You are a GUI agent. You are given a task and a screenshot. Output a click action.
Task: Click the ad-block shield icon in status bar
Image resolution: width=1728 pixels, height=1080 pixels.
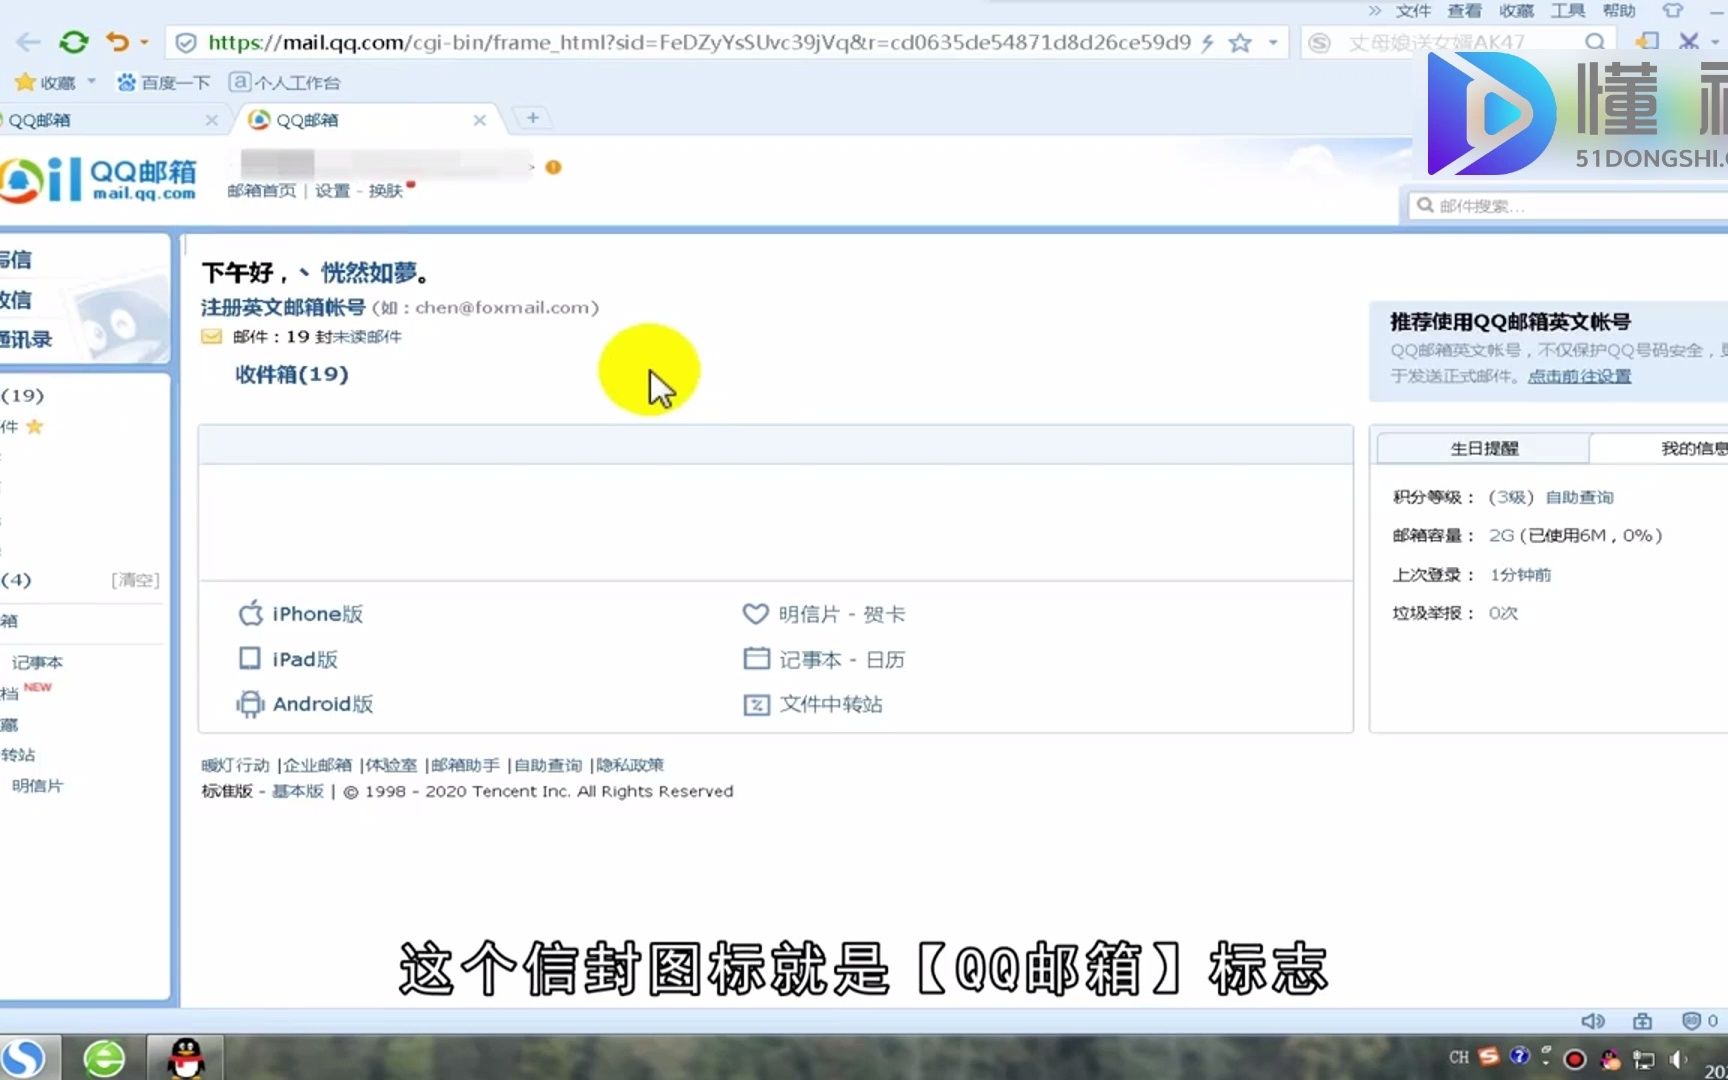coord(1691,1021)
